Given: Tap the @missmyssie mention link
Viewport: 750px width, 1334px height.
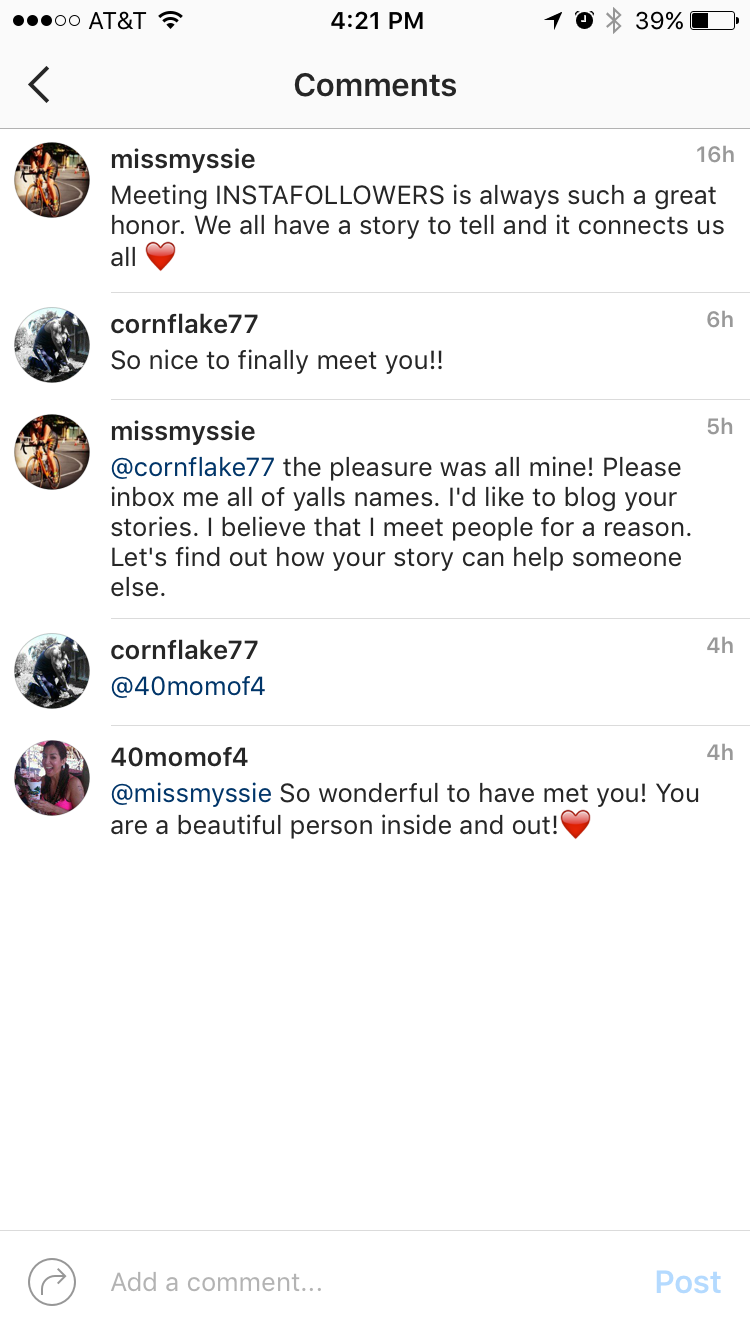Looking at the screenshot, I should click(x=191, y=793).
